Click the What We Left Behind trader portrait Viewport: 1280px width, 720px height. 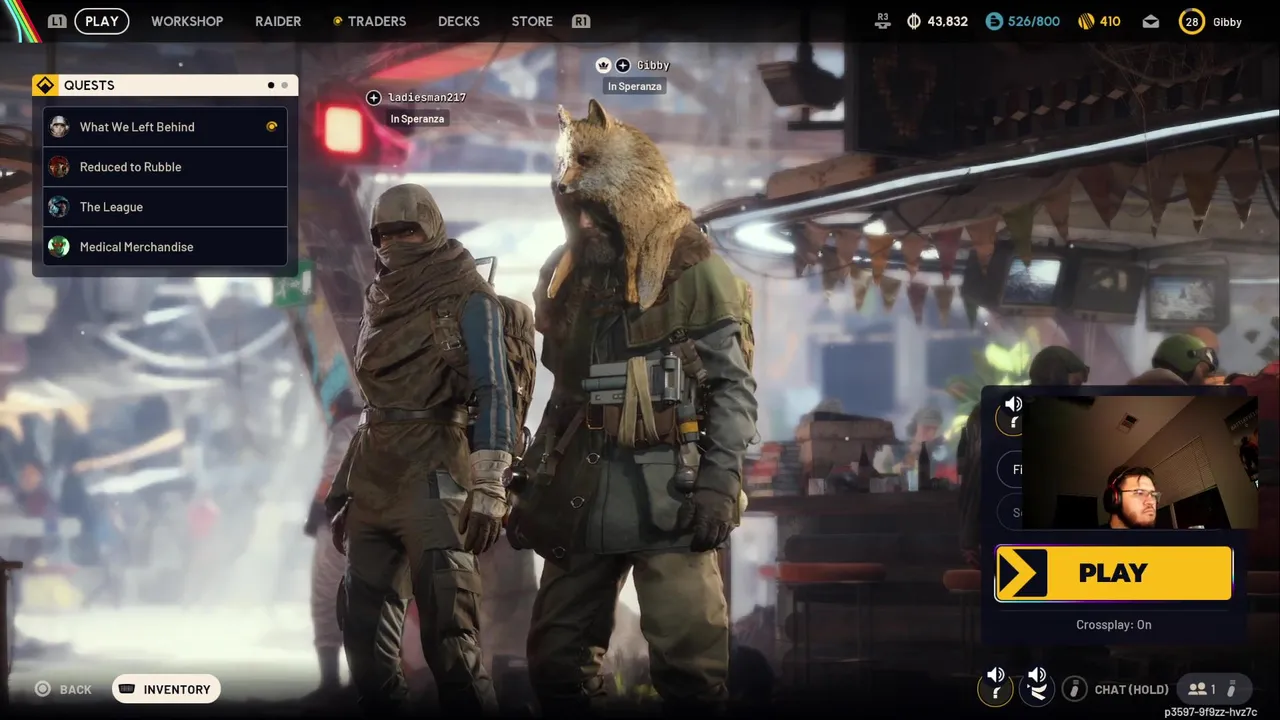[59, 127]
